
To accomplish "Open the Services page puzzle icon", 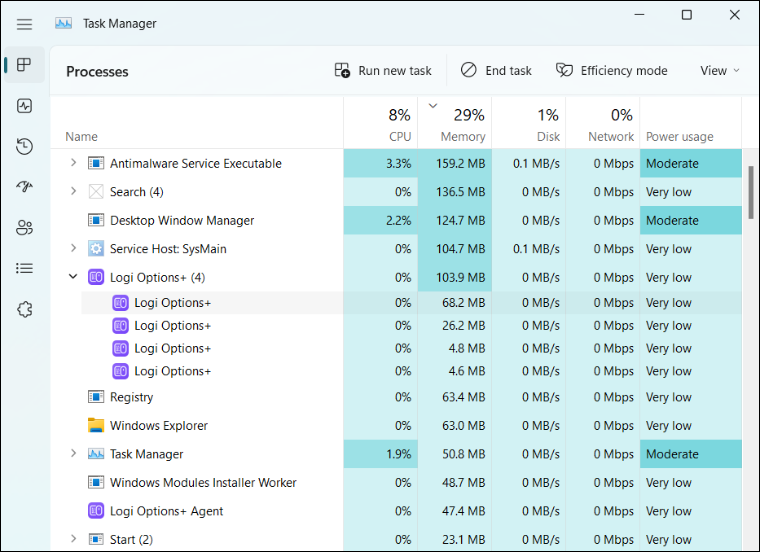I will click(24, 309).
